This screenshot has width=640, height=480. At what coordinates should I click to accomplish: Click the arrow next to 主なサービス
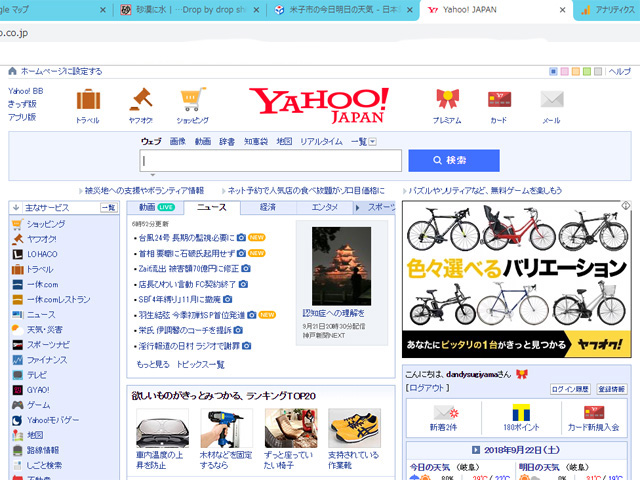[x=16, y=207]
